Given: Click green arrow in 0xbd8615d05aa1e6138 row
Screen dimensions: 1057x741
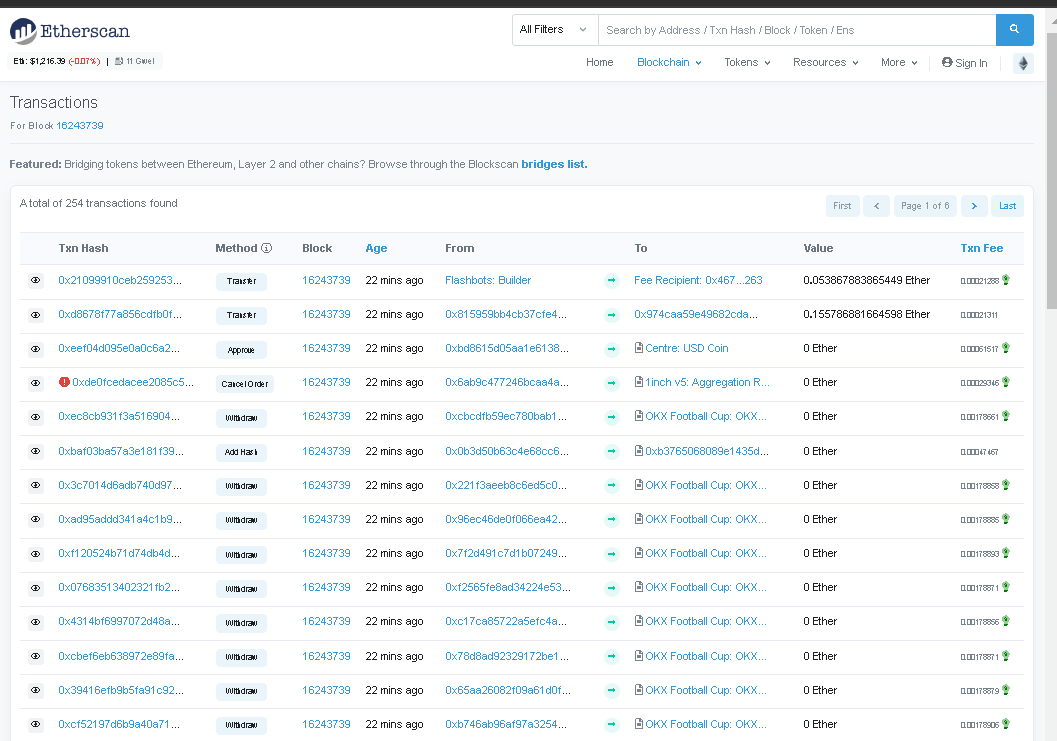Looking at the screenshot, I should tap(611, 349).
